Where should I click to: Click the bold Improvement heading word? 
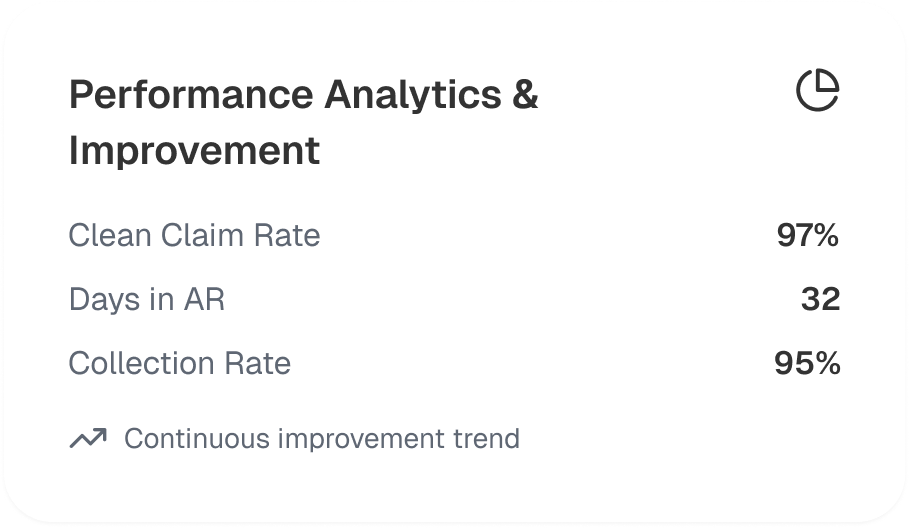(x=194, y=151)
